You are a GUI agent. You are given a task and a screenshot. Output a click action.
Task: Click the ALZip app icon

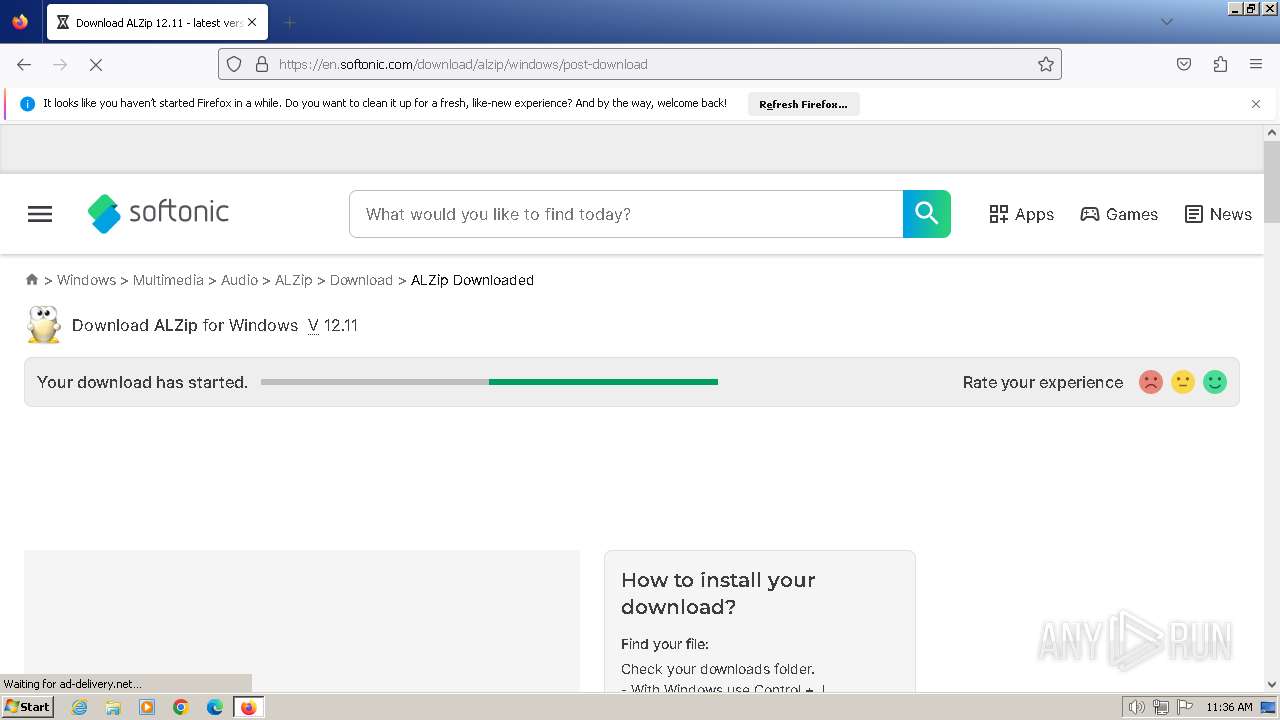pyautogui.click(x=43, y=325)
